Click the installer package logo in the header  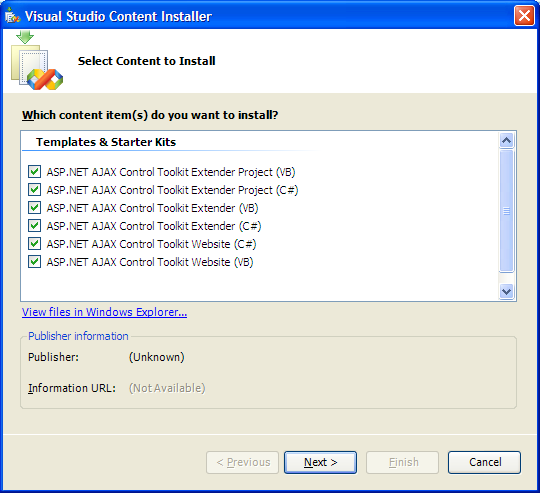(x=37, y=61)
